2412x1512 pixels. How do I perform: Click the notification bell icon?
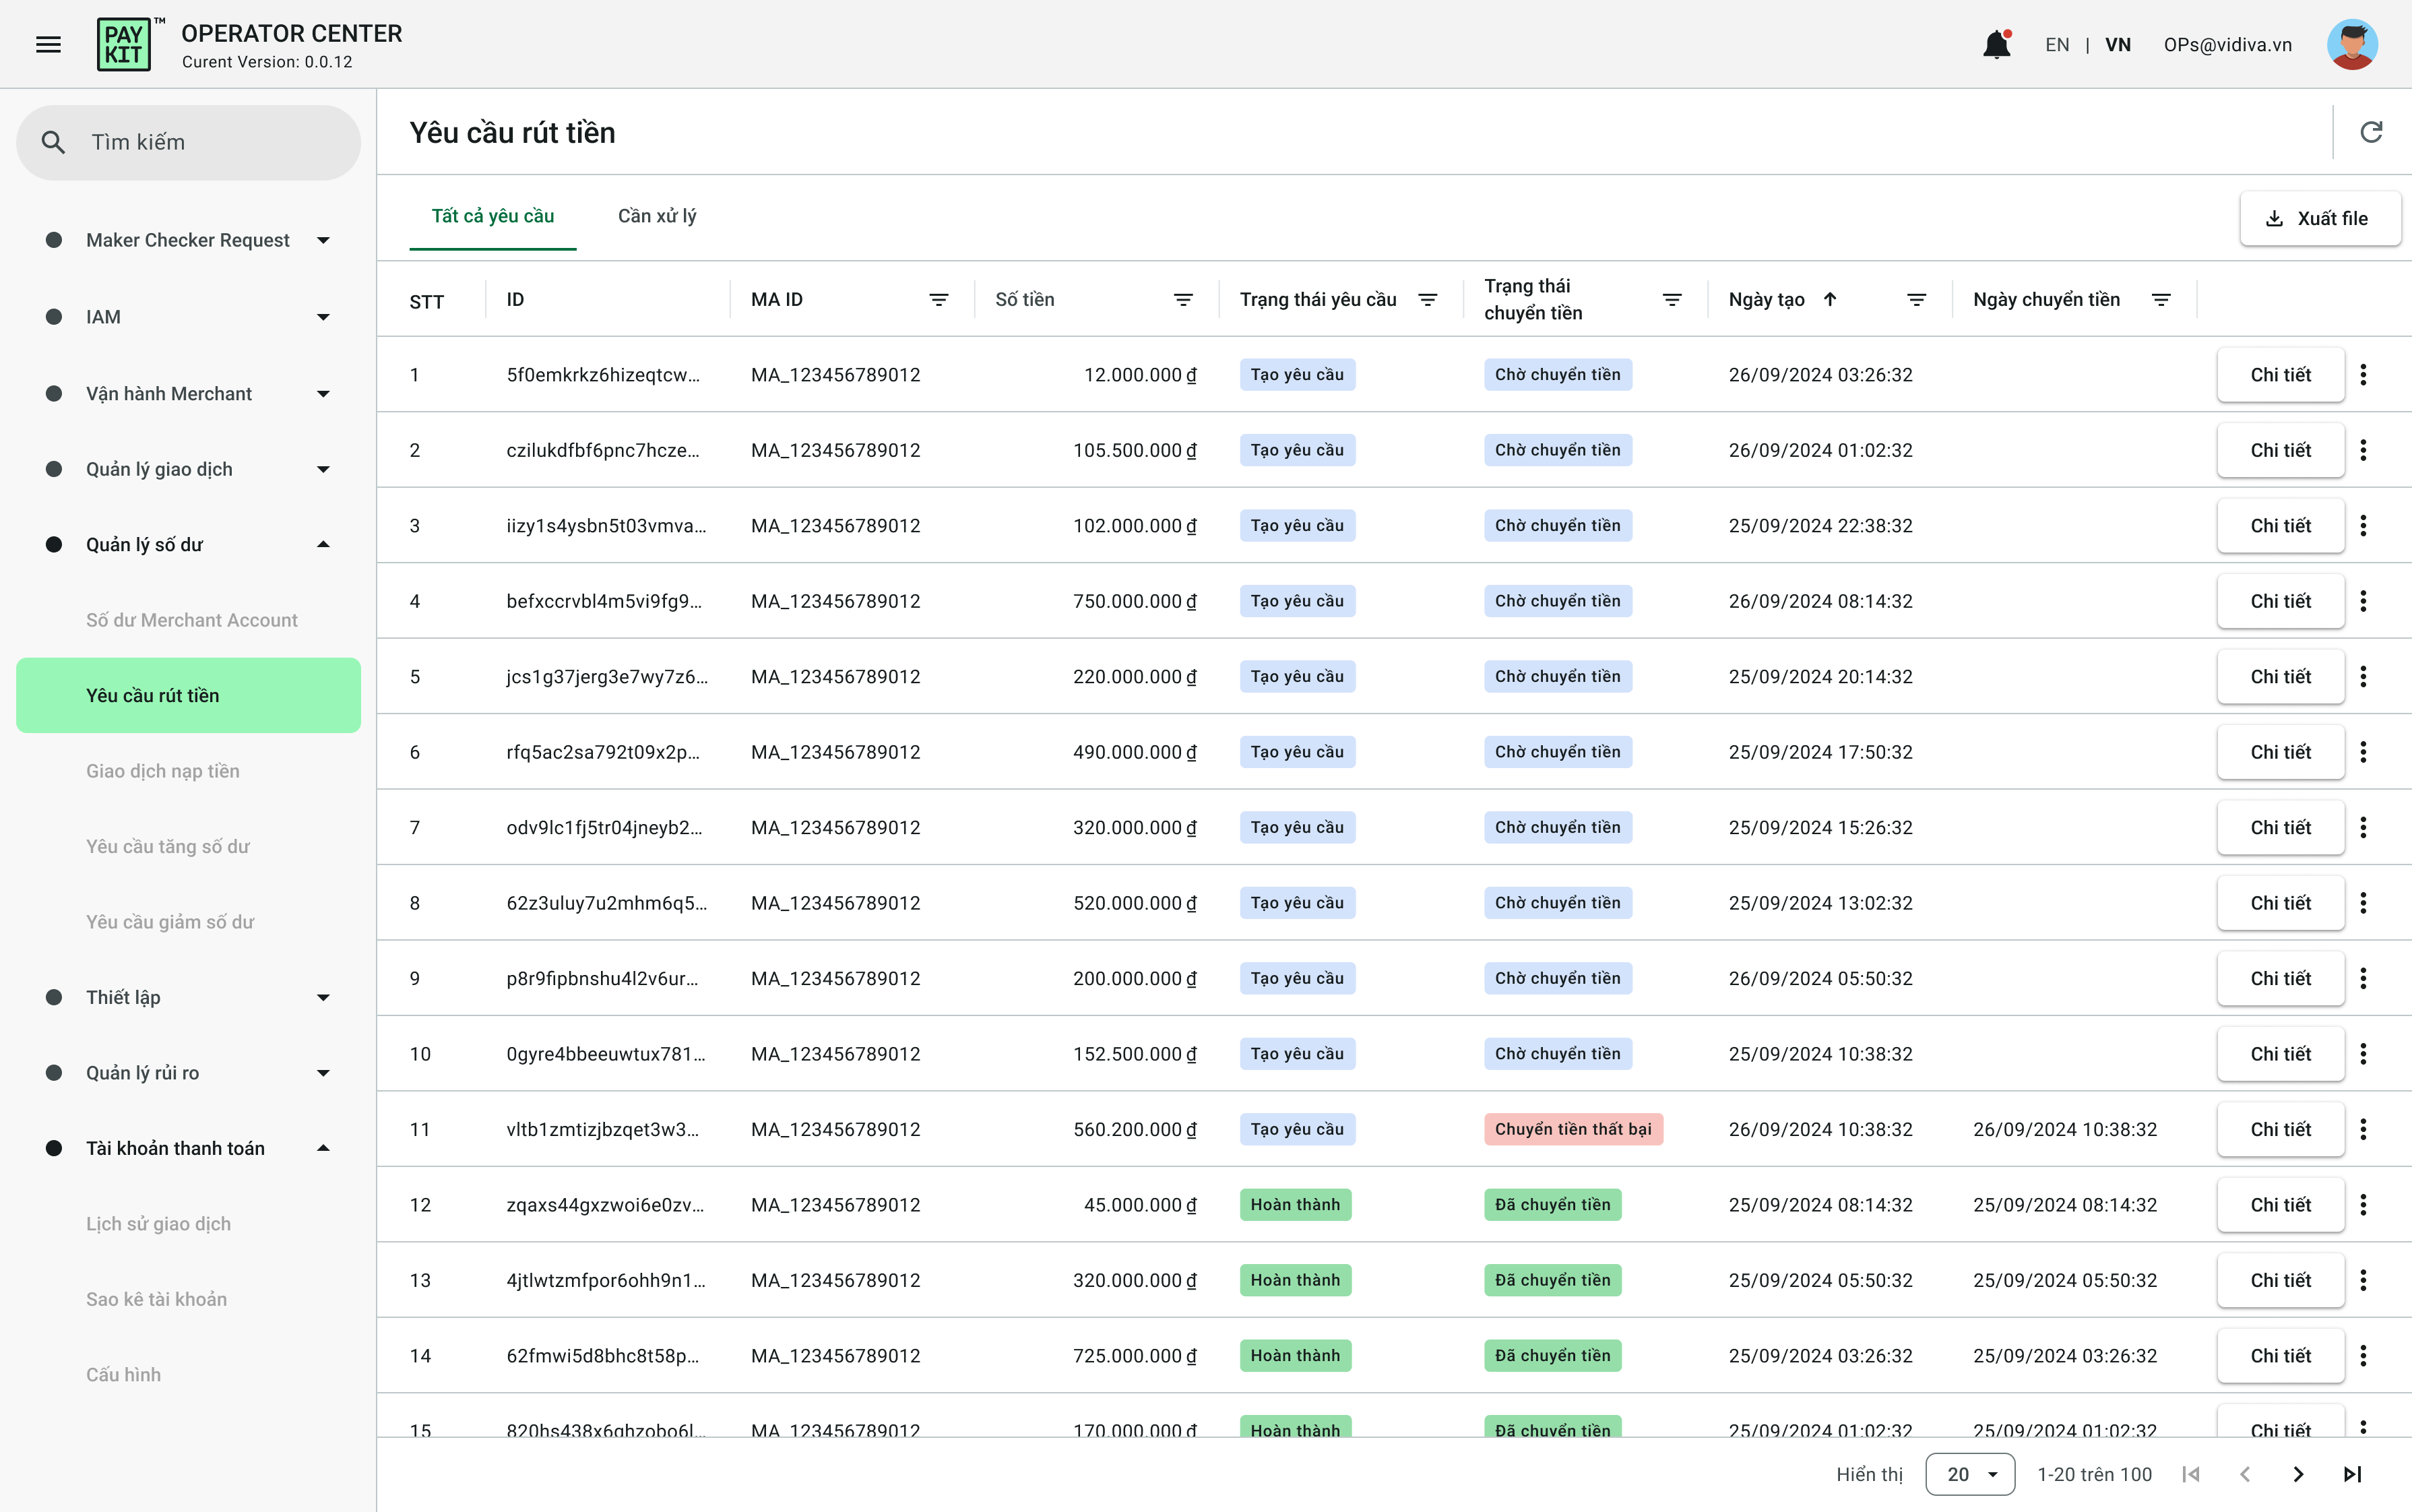1996,44
